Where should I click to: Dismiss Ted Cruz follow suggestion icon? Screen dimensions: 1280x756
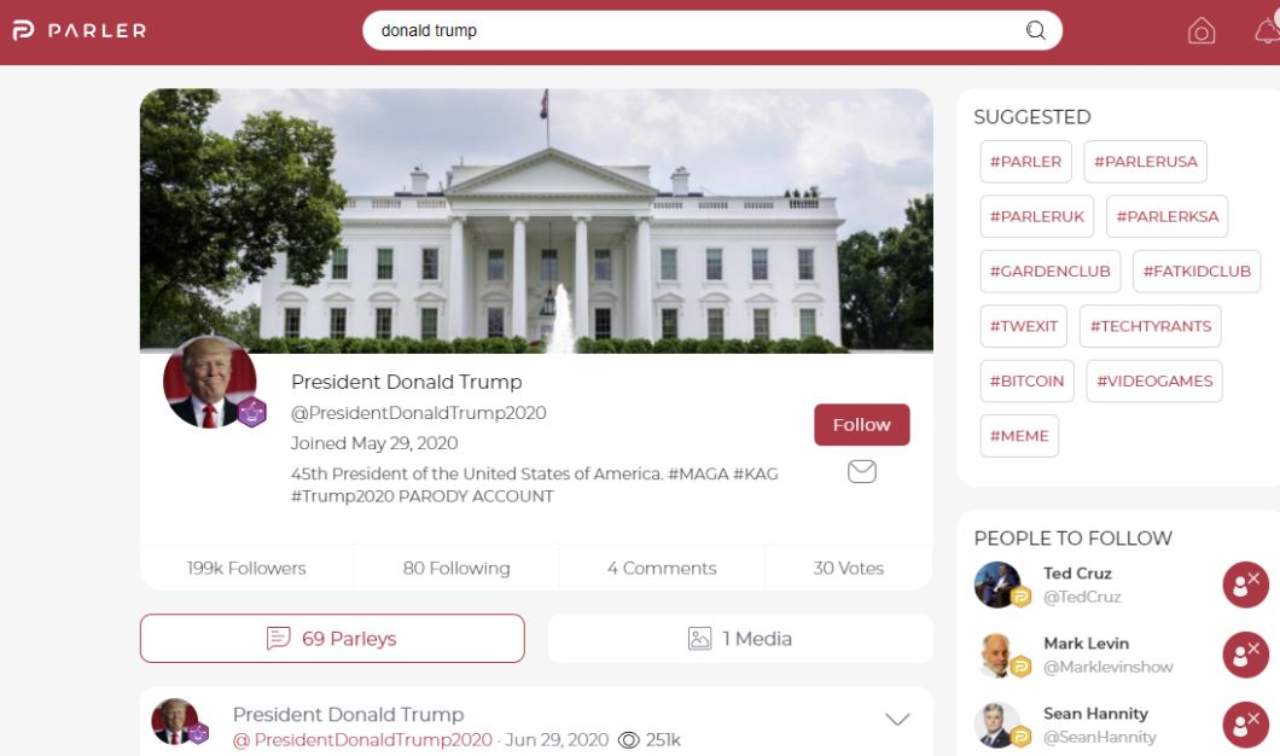[x=1245, y=585]
